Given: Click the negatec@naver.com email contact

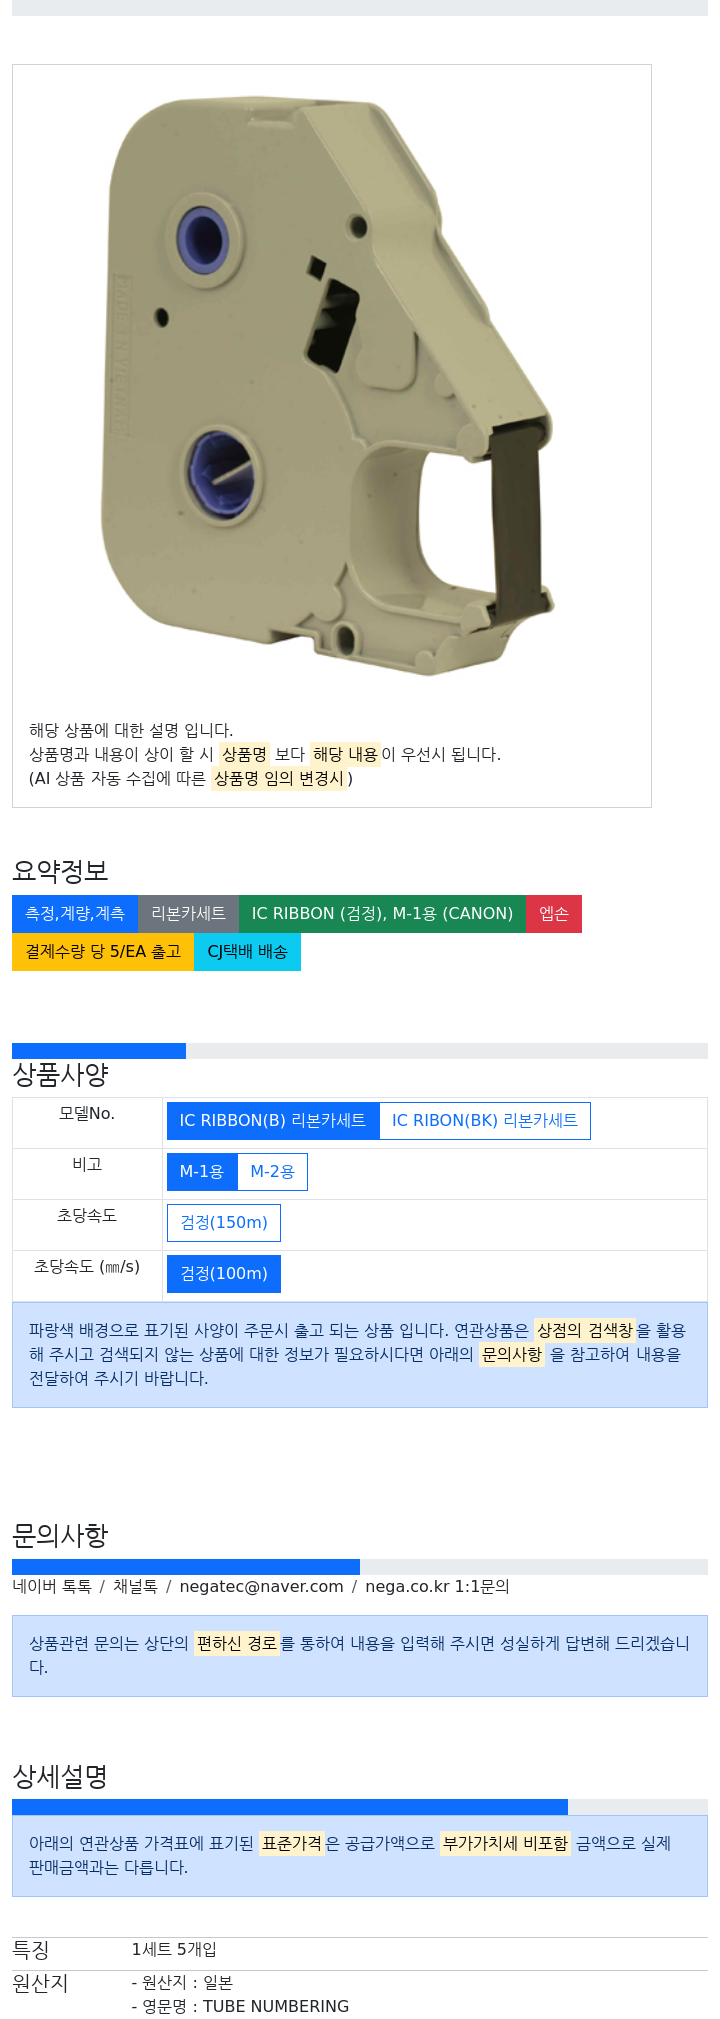Looking at the screenshot, I should (259, 1587).
